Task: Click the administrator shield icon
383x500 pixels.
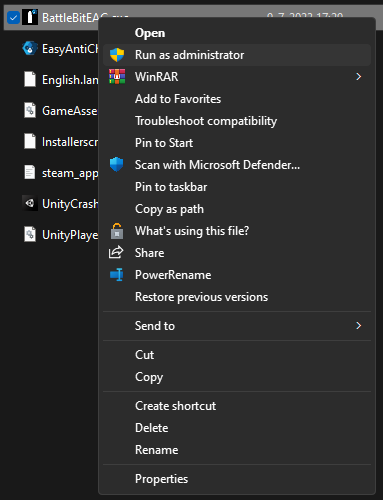Action: pyautogui.click(x=117, y=55)
